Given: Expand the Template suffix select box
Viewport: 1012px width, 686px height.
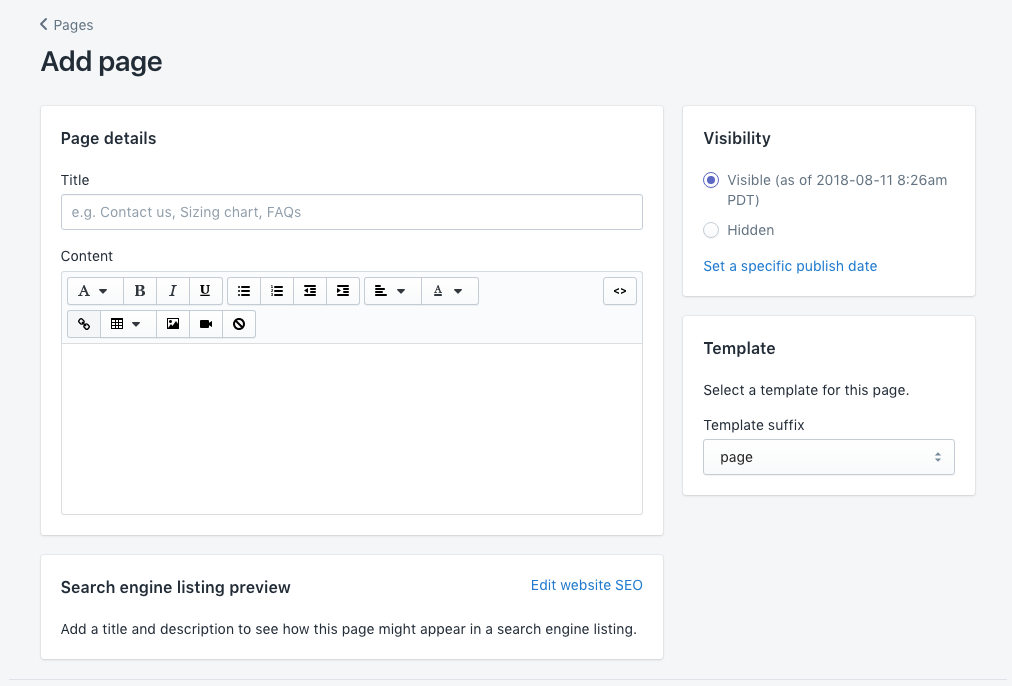Looking at the screenshot, I should 828,457.
